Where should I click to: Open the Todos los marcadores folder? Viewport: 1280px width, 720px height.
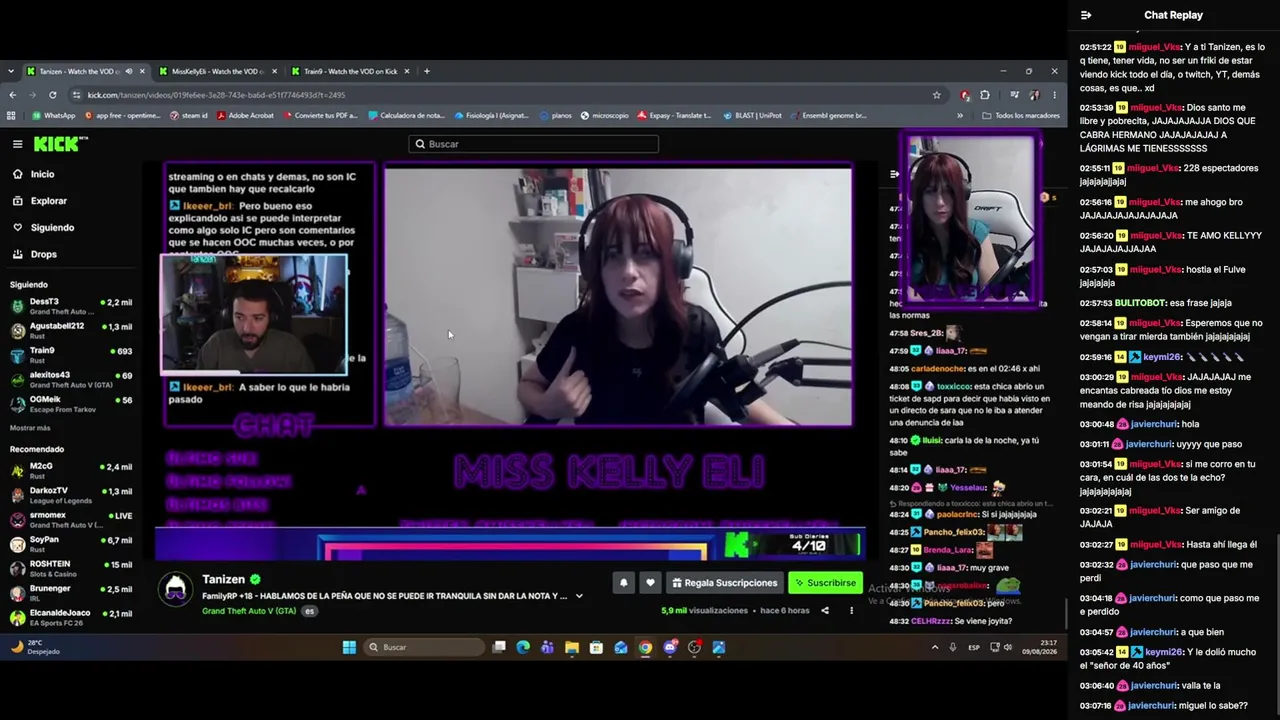1020,115
